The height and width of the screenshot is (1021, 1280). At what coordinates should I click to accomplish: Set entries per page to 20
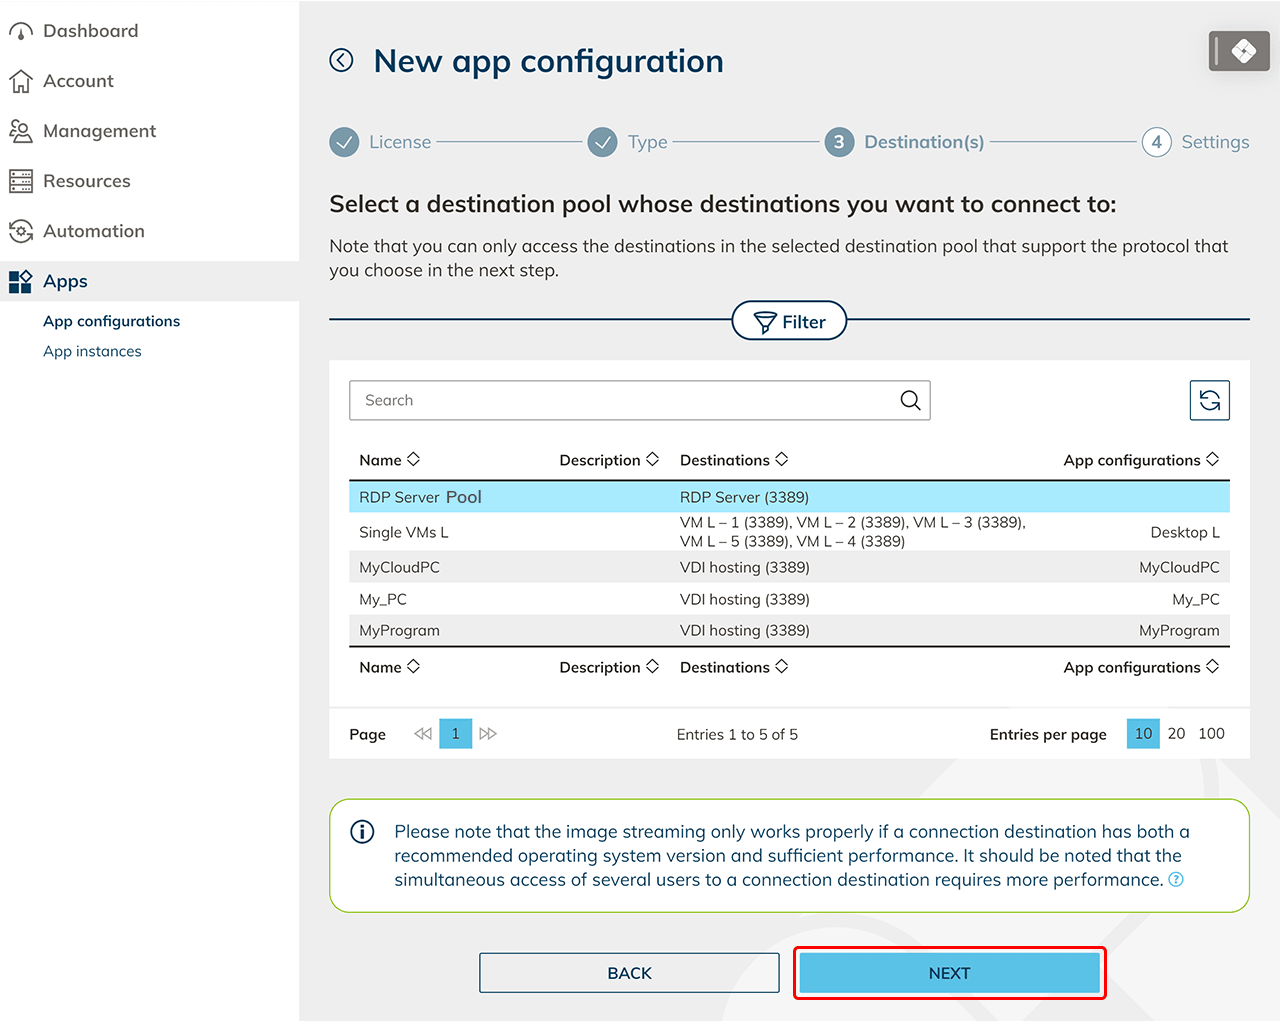coord(1176,734)
